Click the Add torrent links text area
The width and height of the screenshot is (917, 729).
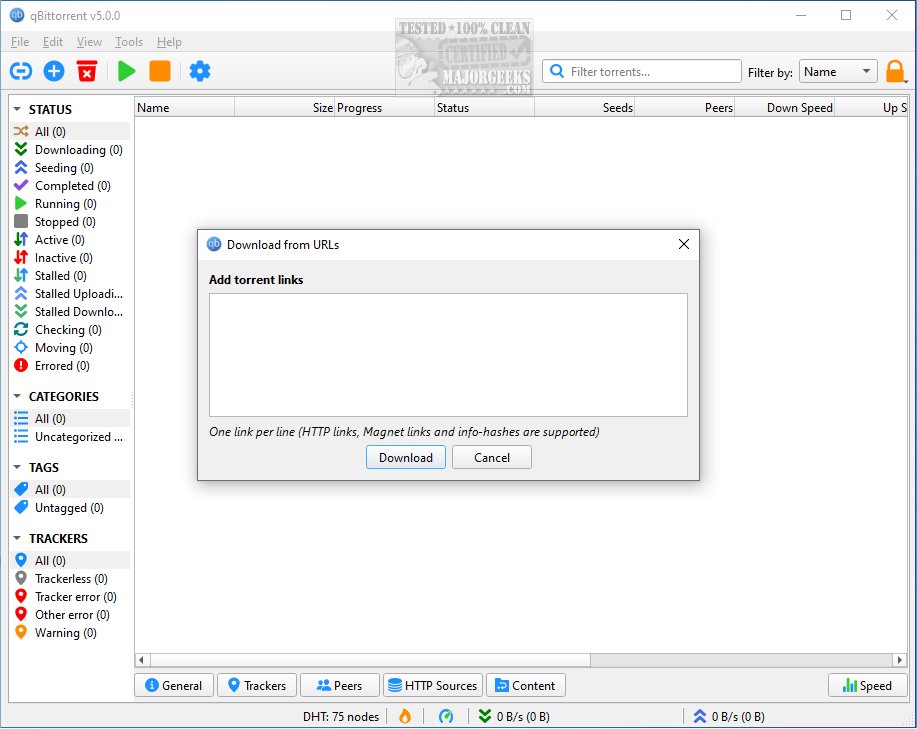pyautogui.click(x=449, y=355)
